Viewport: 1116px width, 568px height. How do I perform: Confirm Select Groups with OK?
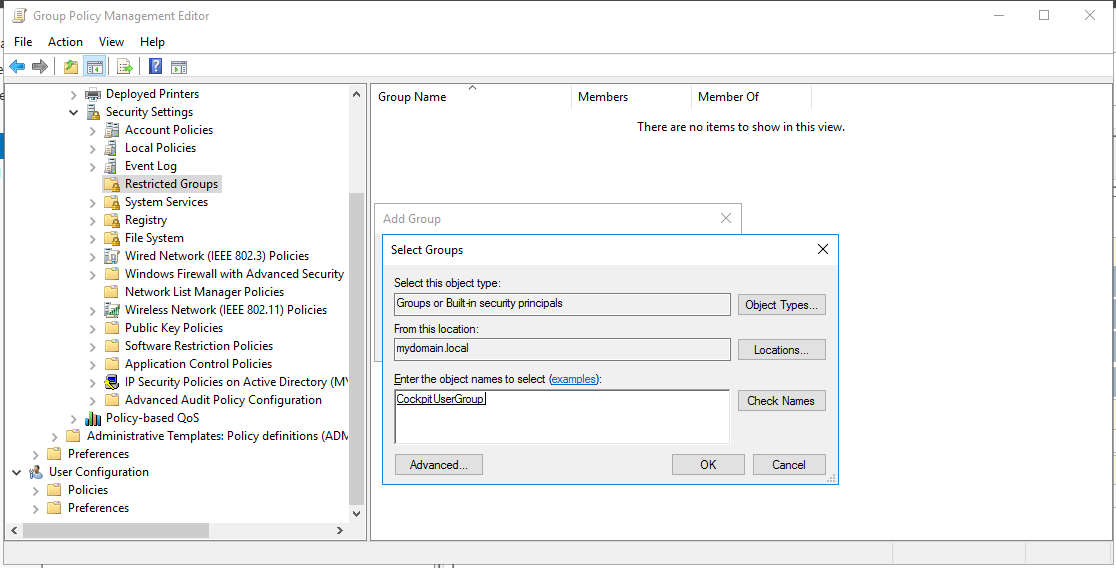pyautogui.click(x=708, y=465)
